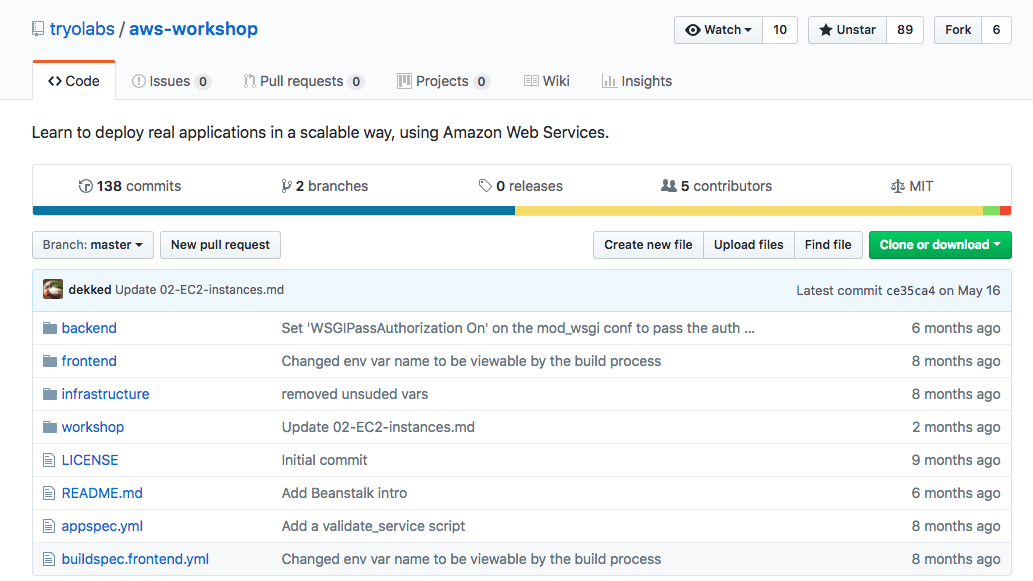Screen dimensions: 1033x581
Task: Fork the aws-workshop repository
Action: [x=958, y=30]
